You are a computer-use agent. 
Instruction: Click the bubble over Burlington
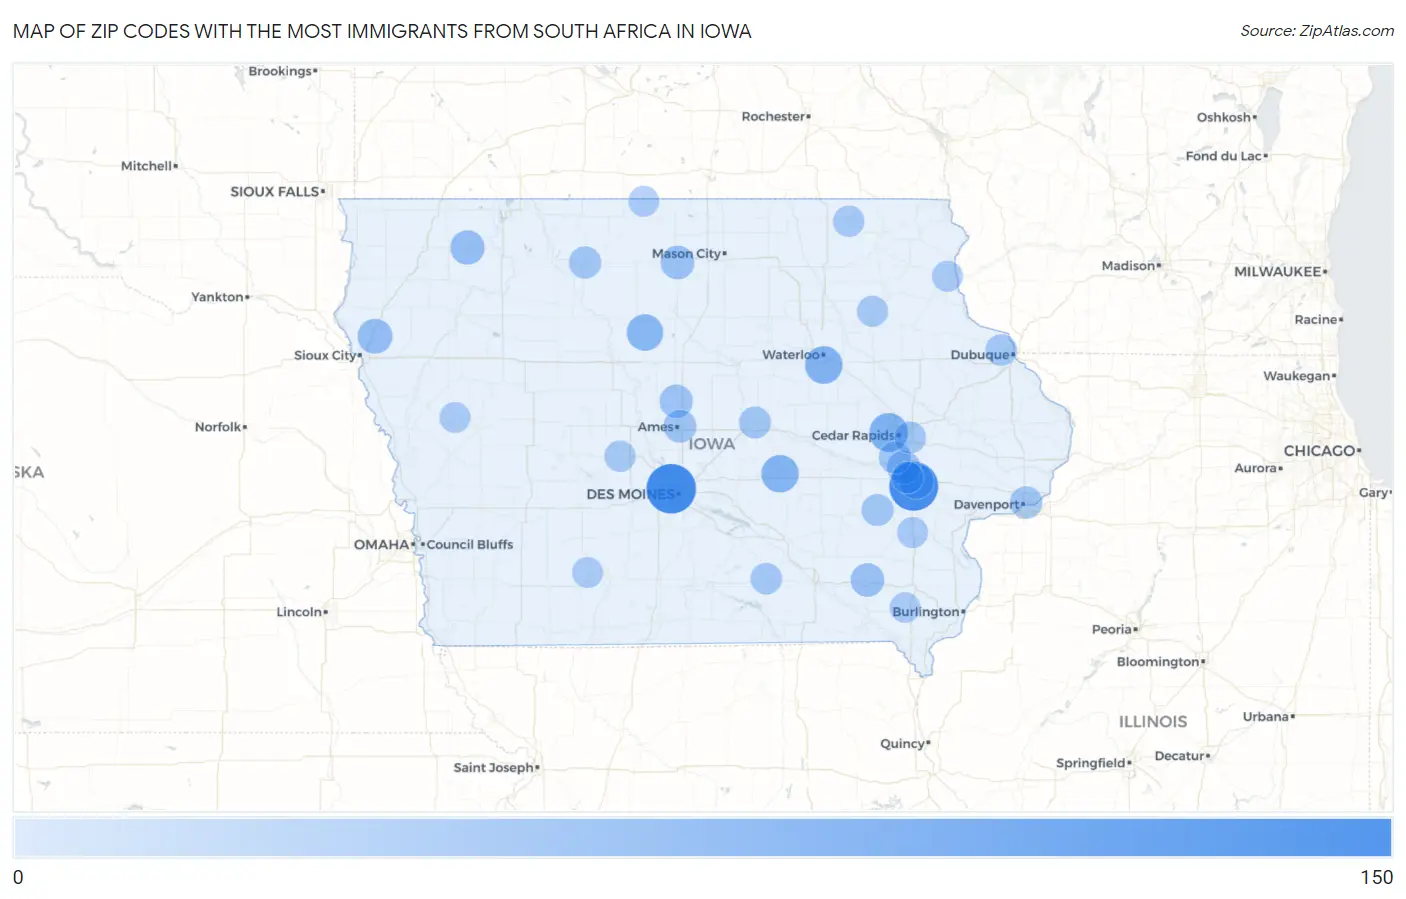[x=905, y=607]
